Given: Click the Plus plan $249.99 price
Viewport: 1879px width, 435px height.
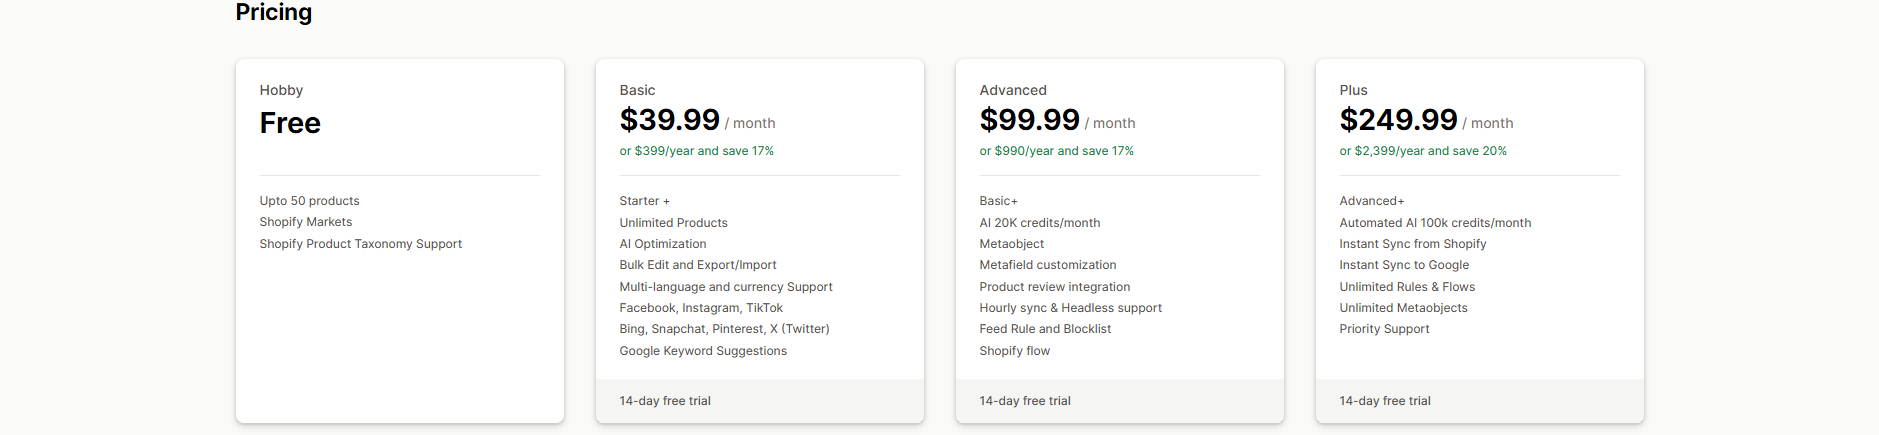Looking at the screenshot, I should (x=1398, y=120).
